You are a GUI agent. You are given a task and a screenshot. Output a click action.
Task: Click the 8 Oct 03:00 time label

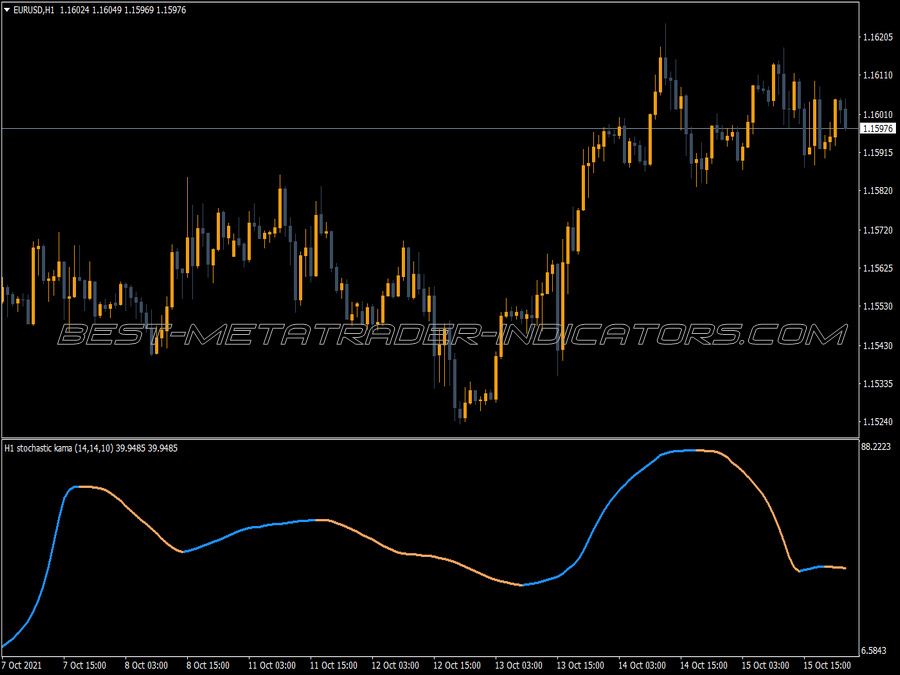click(146, 665)
